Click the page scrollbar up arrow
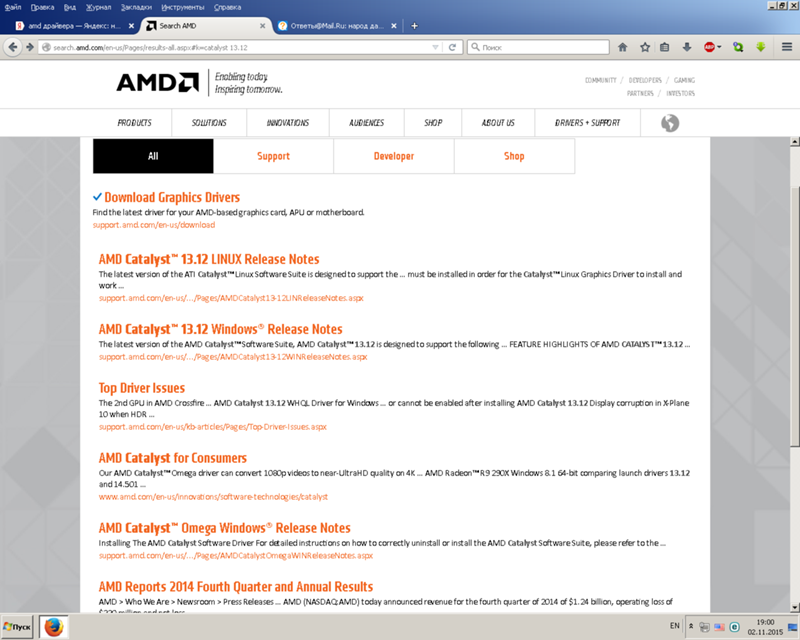This screenshot has width=800, height=640. [x=795, y=141]
